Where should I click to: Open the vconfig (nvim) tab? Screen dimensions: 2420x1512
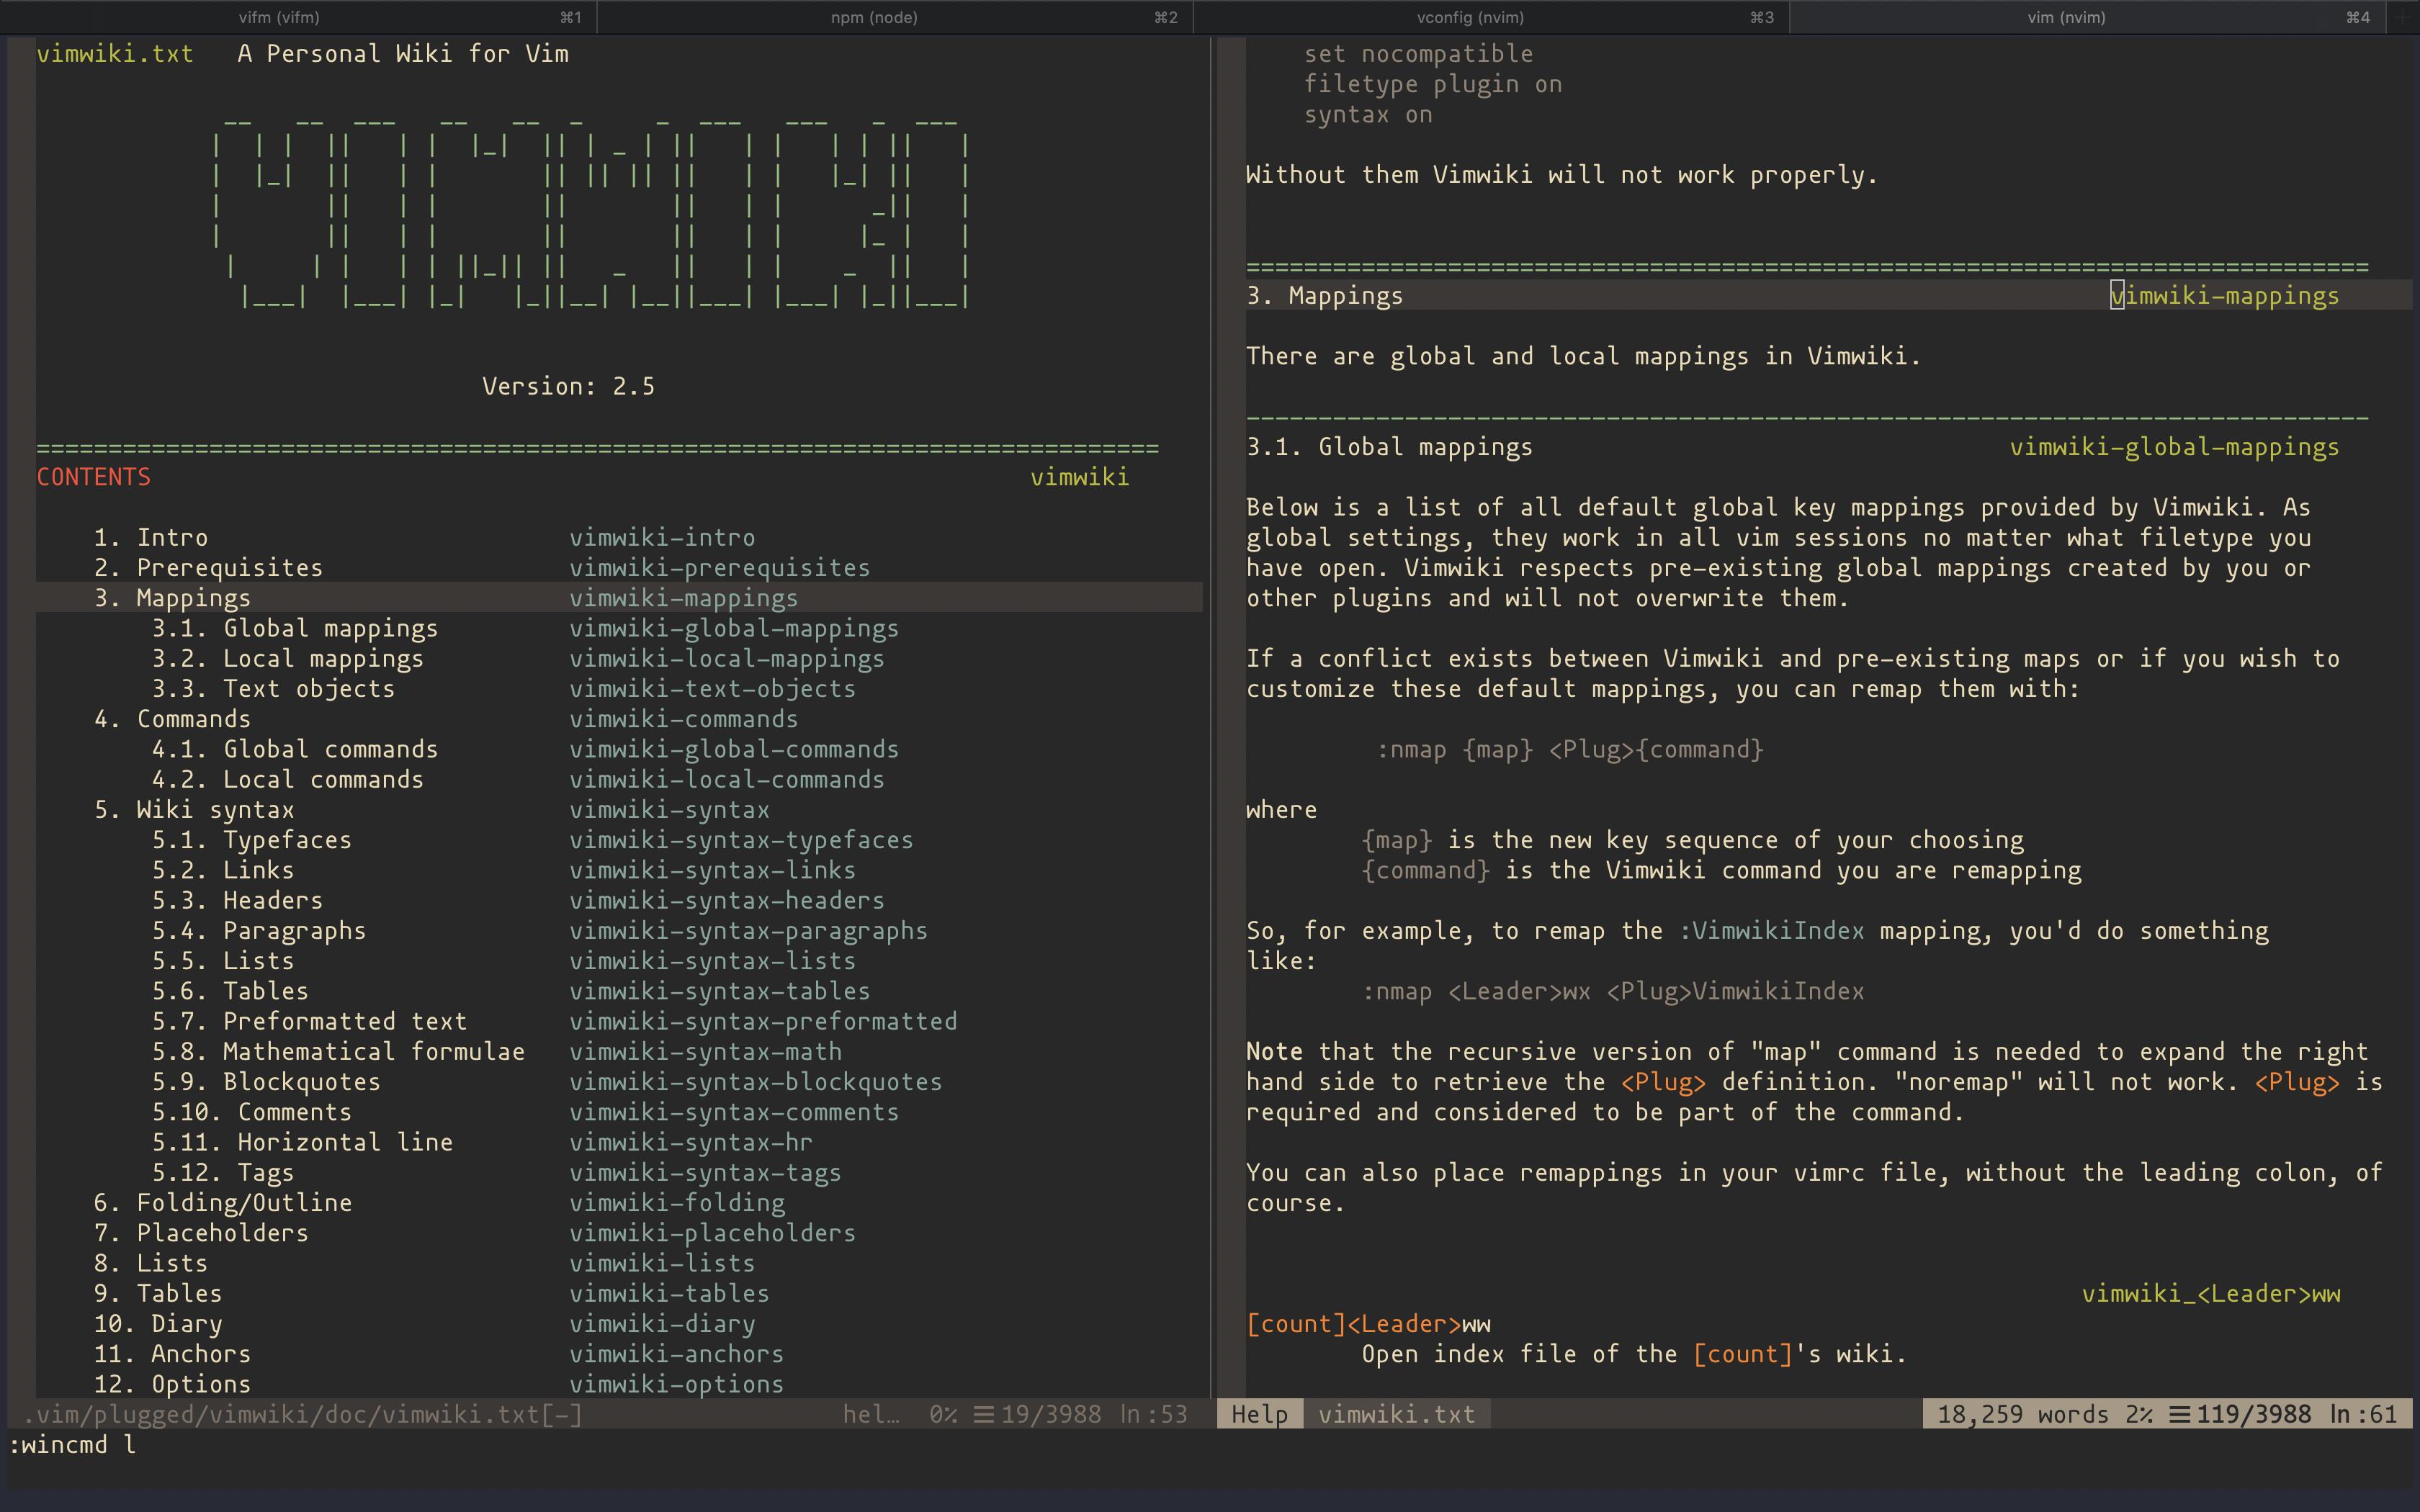point(1470,17)
